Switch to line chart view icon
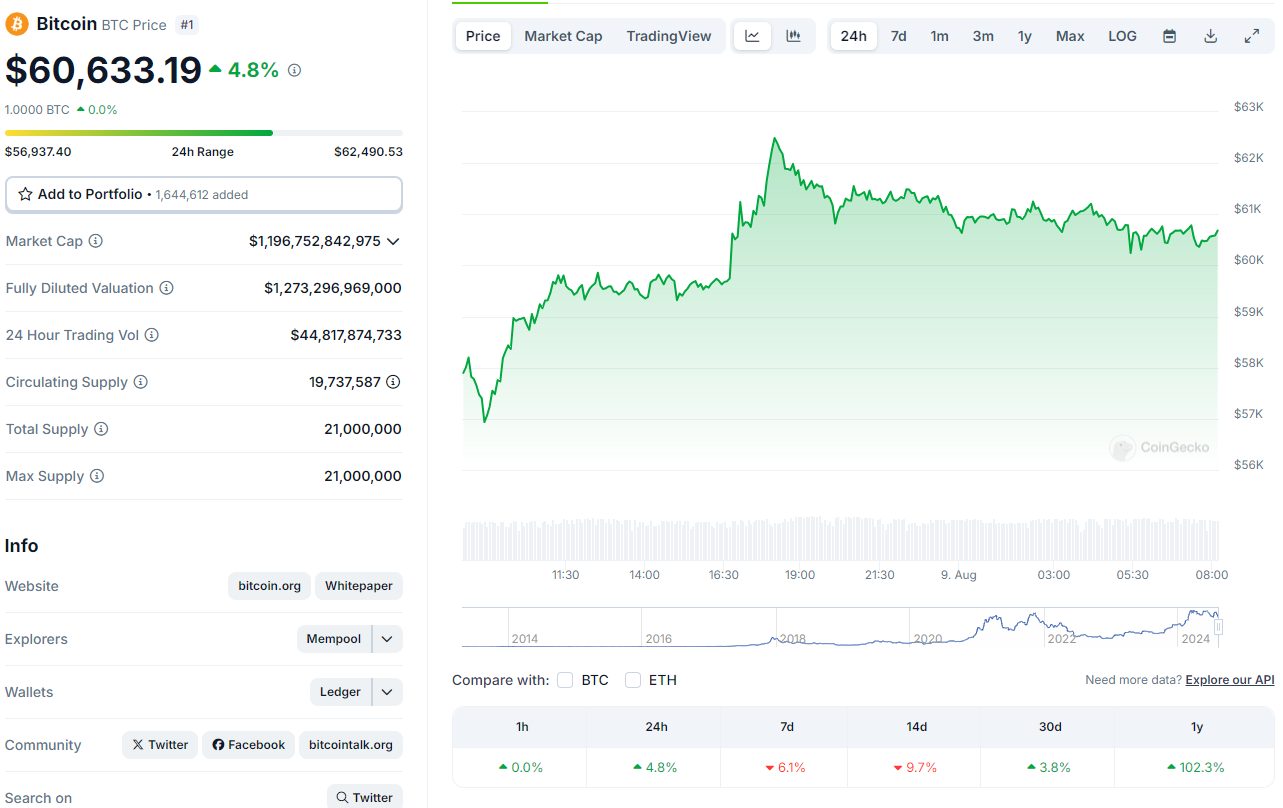This screenshot has width=1283, height=808. click(x=753, y=36)
